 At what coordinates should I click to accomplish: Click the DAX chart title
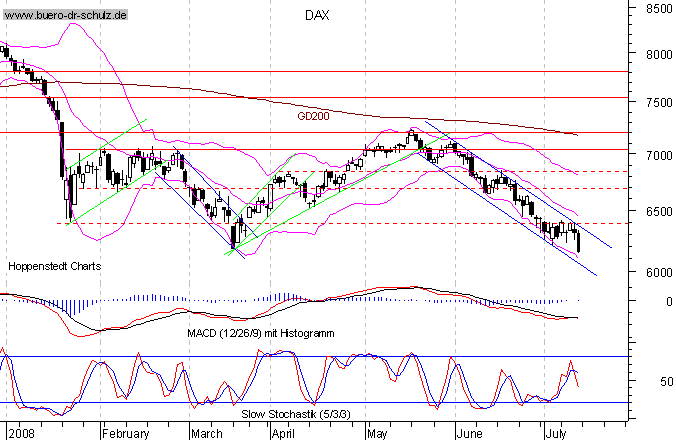tap(317, 16)
